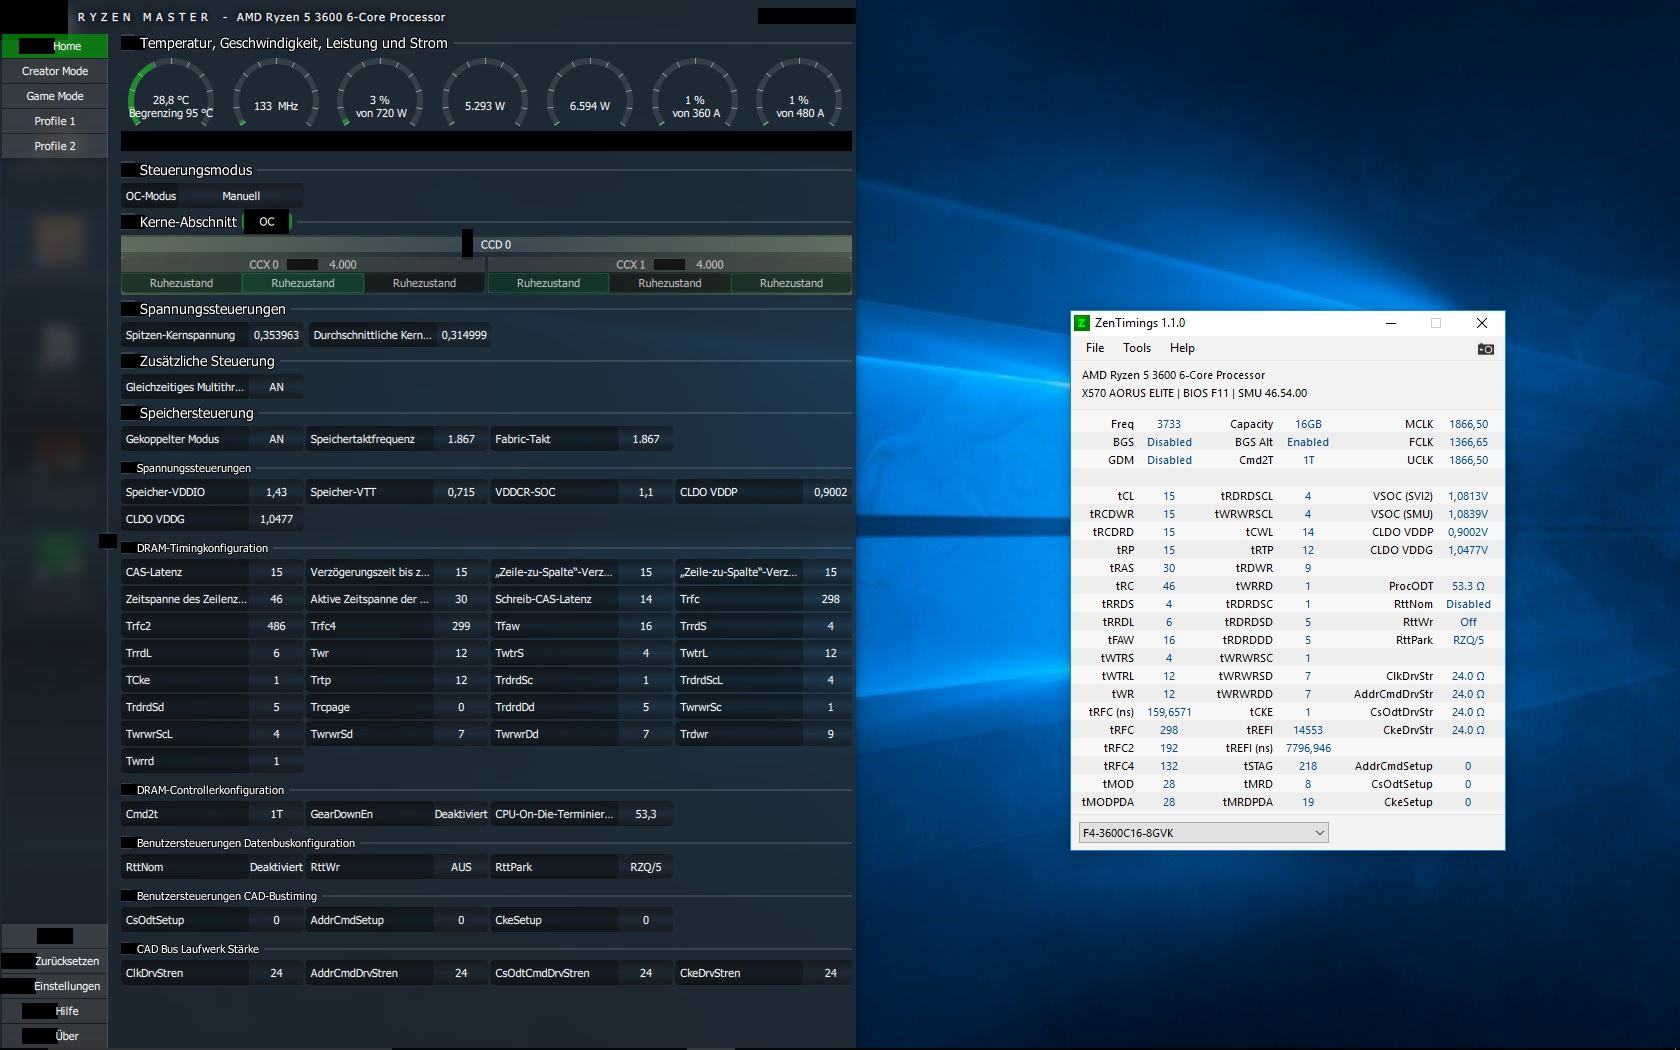Click the ZenTimings camera screenshot icon

tap(1485, 349)
